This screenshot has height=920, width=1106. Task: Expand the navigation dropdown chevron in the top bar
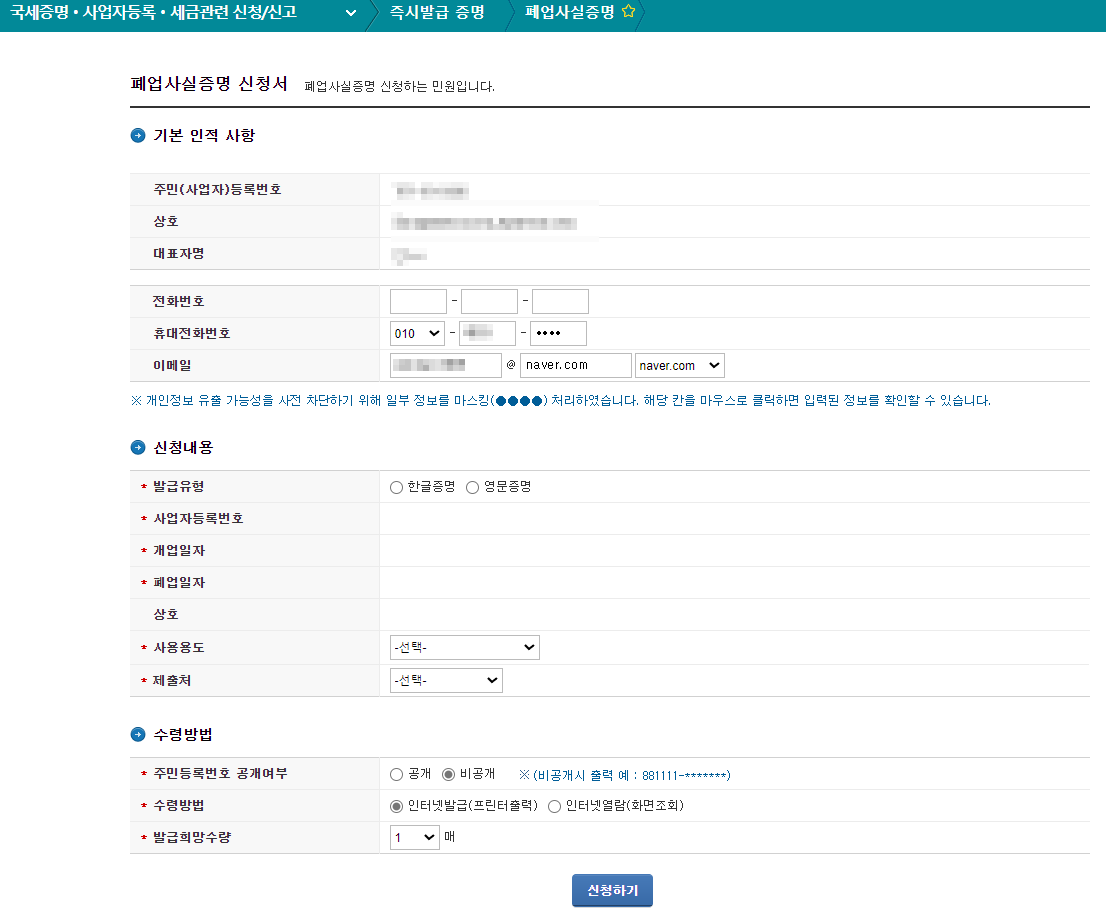[x=350, y=16]
